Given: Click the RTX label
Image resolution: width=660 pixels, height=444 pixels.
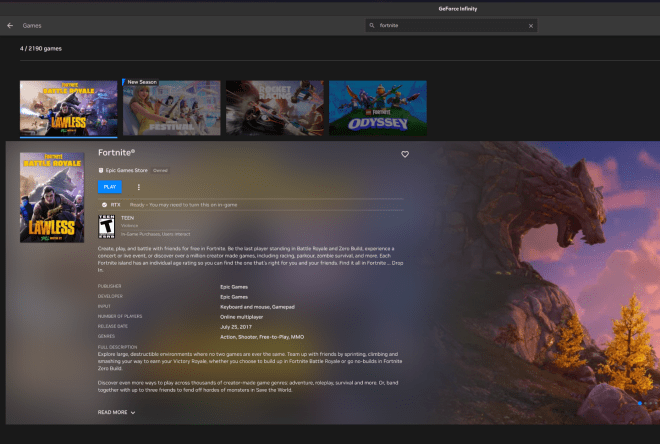Looking at the screenshot, I should (115, 205).
